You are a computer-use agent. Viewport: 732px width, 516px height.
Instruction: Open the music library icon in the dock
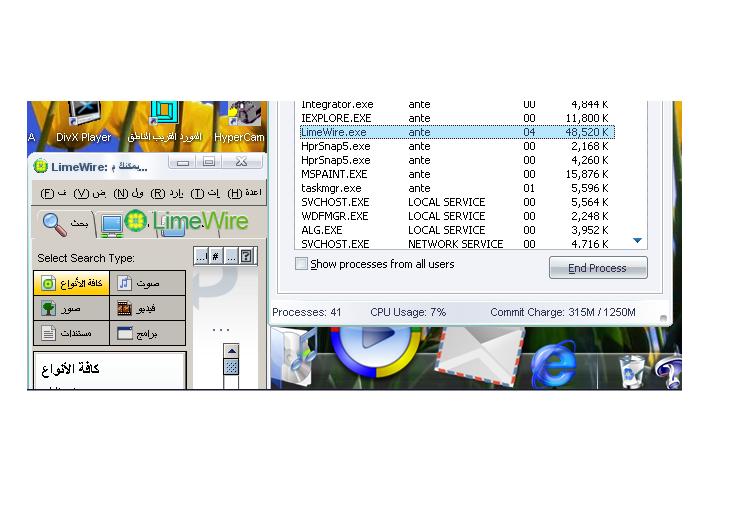tap(293, 356)
